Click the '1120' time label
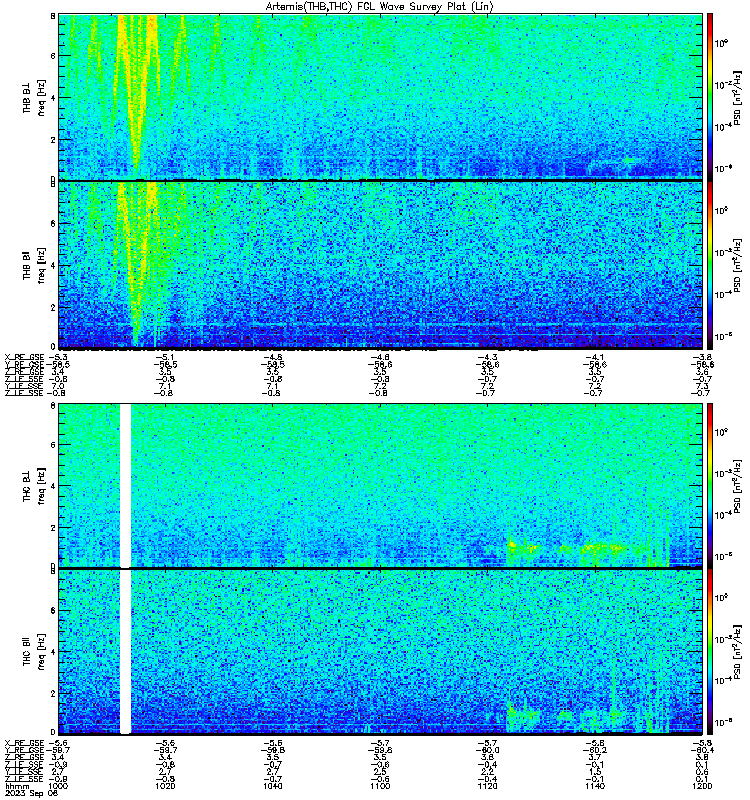The height and width of the screenshot is (800, 750). tap(488, 786)
